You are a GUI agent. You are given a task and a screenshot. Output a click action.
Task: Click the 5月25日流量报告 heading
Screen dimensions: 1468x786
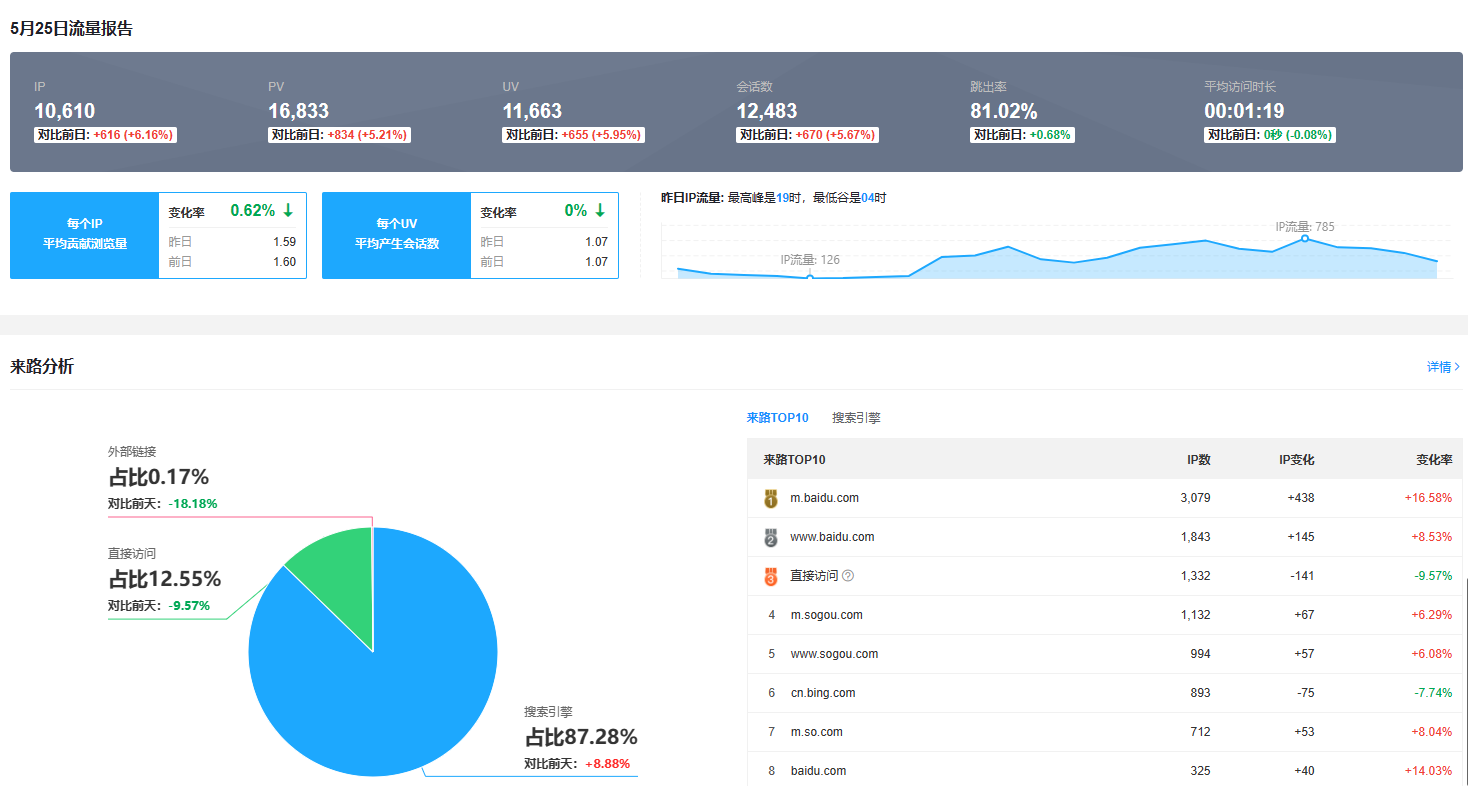(71, 29)
